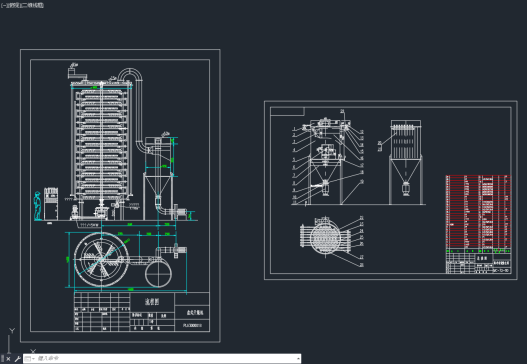Select the red parts list table
This screenshot has height=364, width=527.
pyautogui.click(x=478, y=212)
